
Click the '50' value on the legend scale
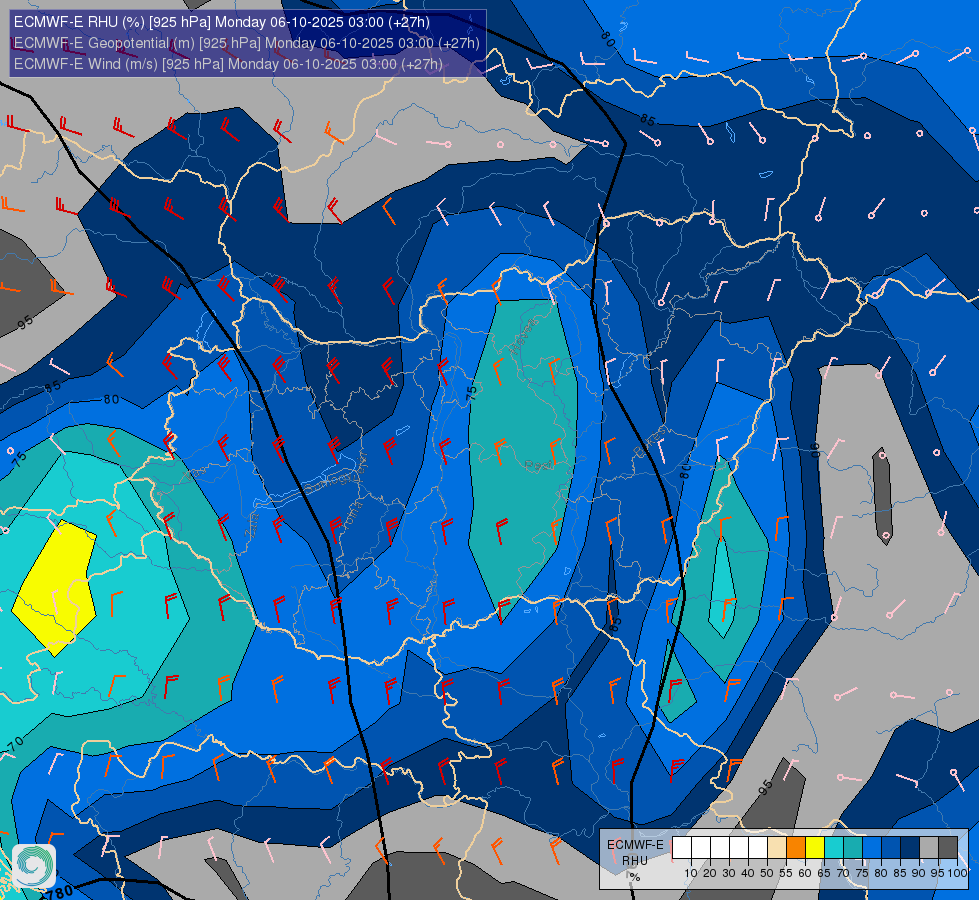(x=767, y=873)
